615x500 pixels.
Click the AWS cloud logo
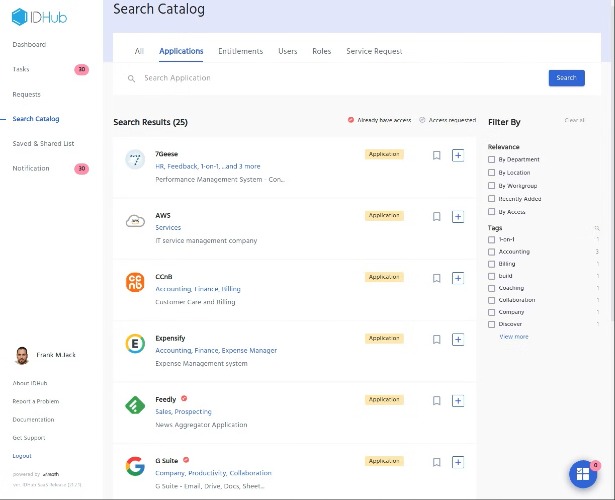[135, 221]
